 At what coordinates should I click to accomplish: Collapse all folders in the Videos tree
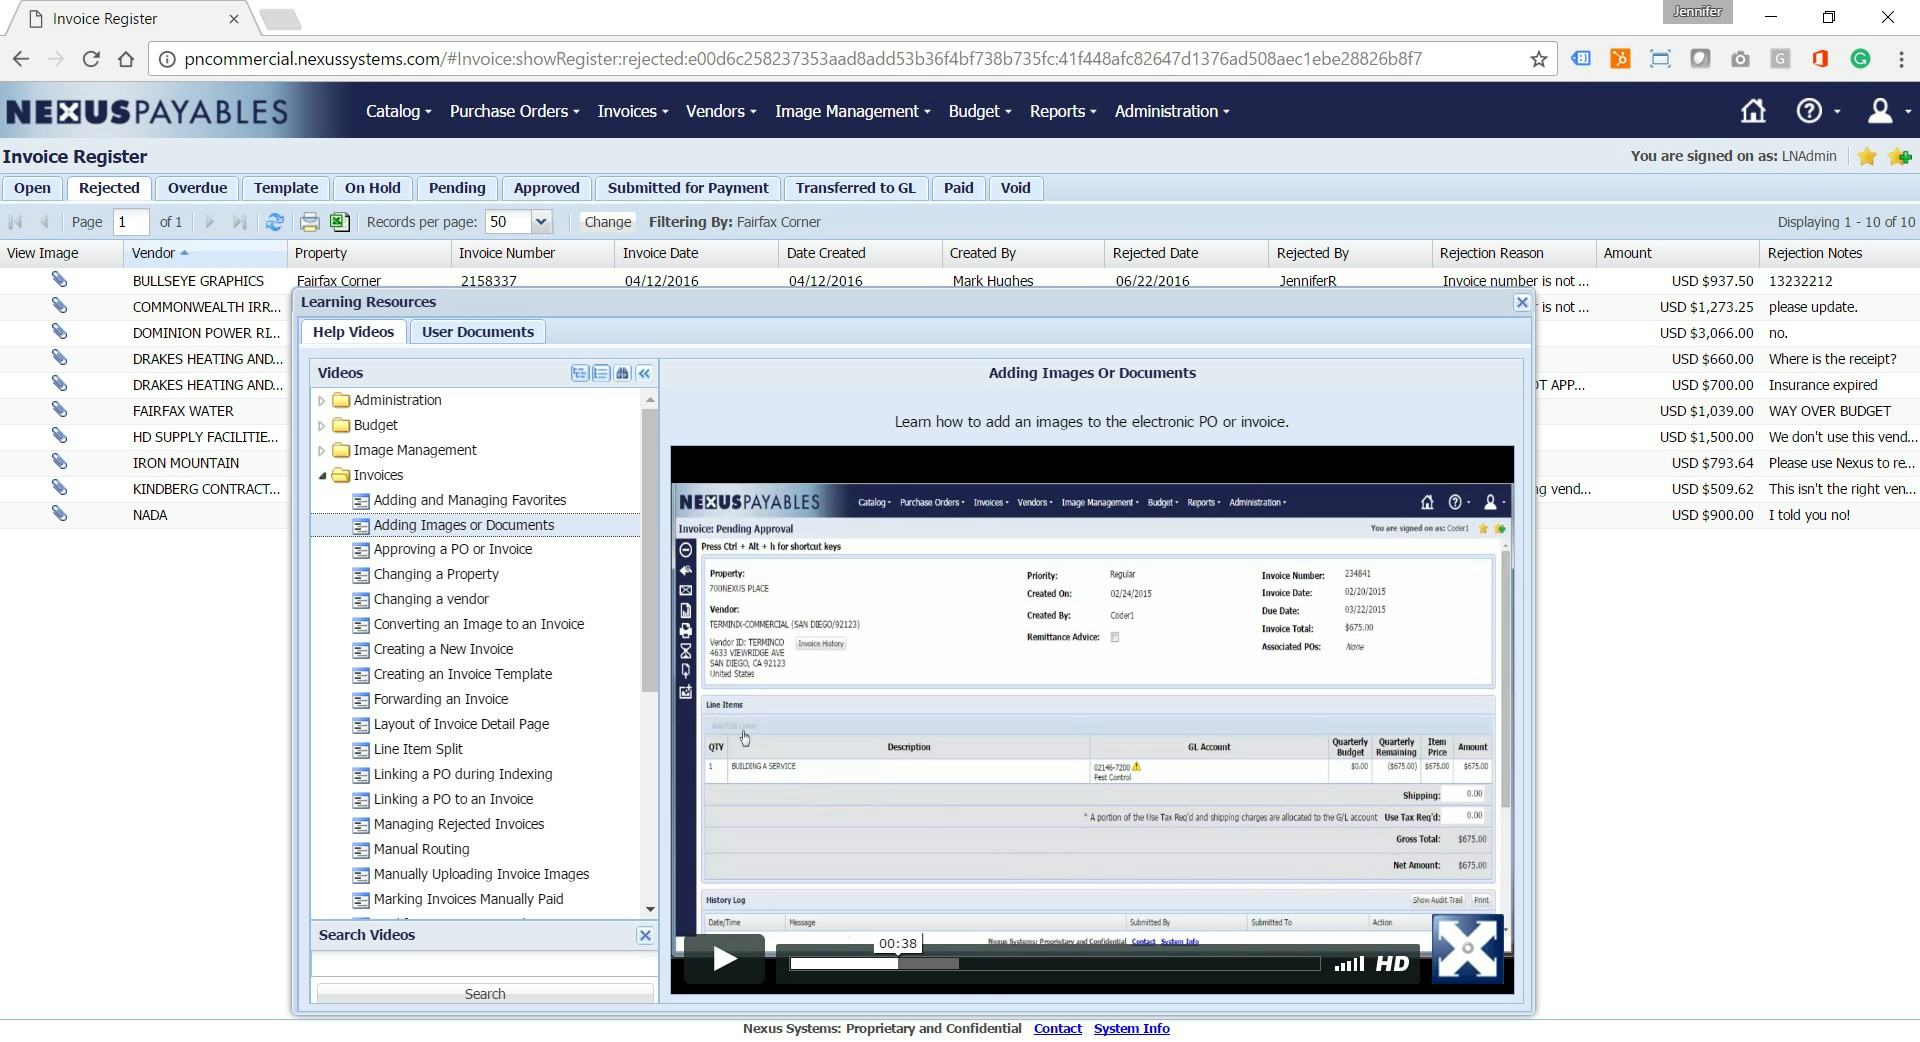[601, 373]
